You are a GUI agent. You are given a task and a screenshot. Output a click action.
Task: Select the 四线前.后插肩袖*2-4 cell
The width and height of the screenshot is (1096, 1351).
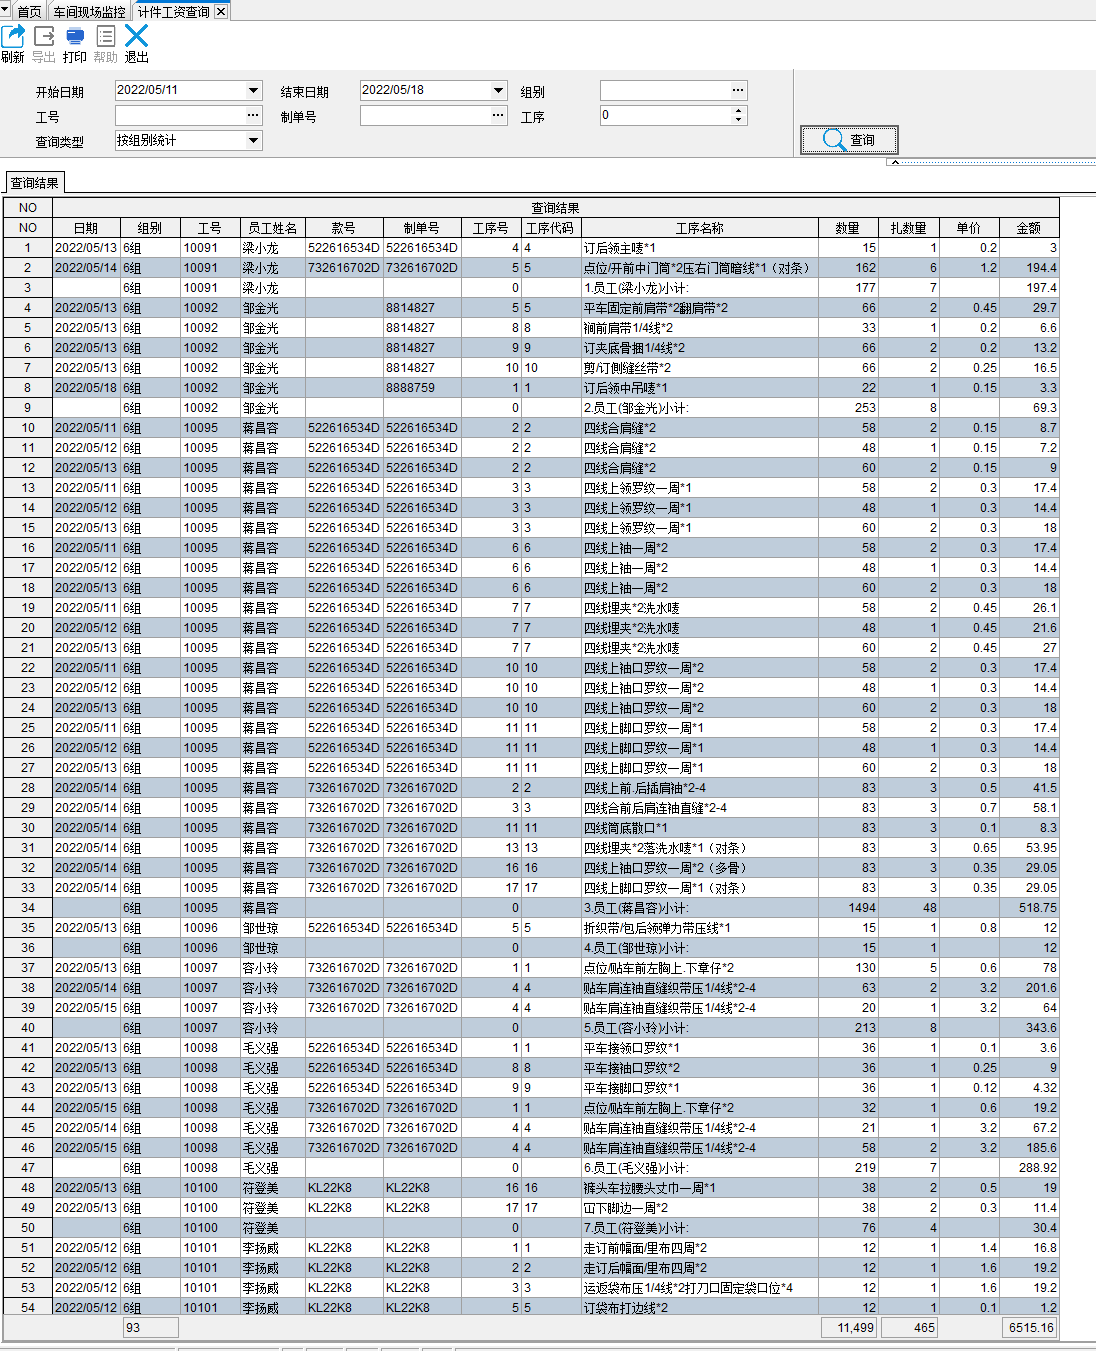click(700, 788)
